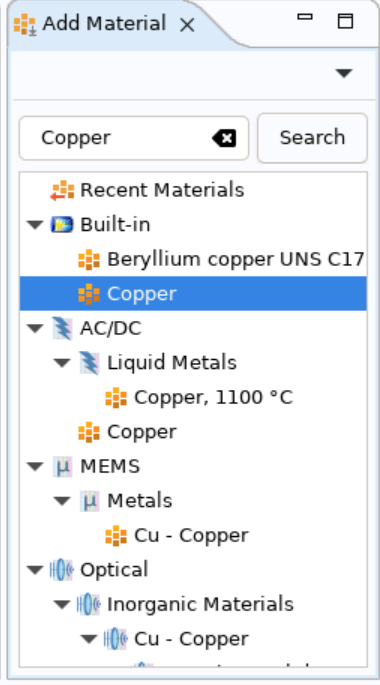Collapse the Liquid Metals node
Screen dimensions: 380x685
62,363
